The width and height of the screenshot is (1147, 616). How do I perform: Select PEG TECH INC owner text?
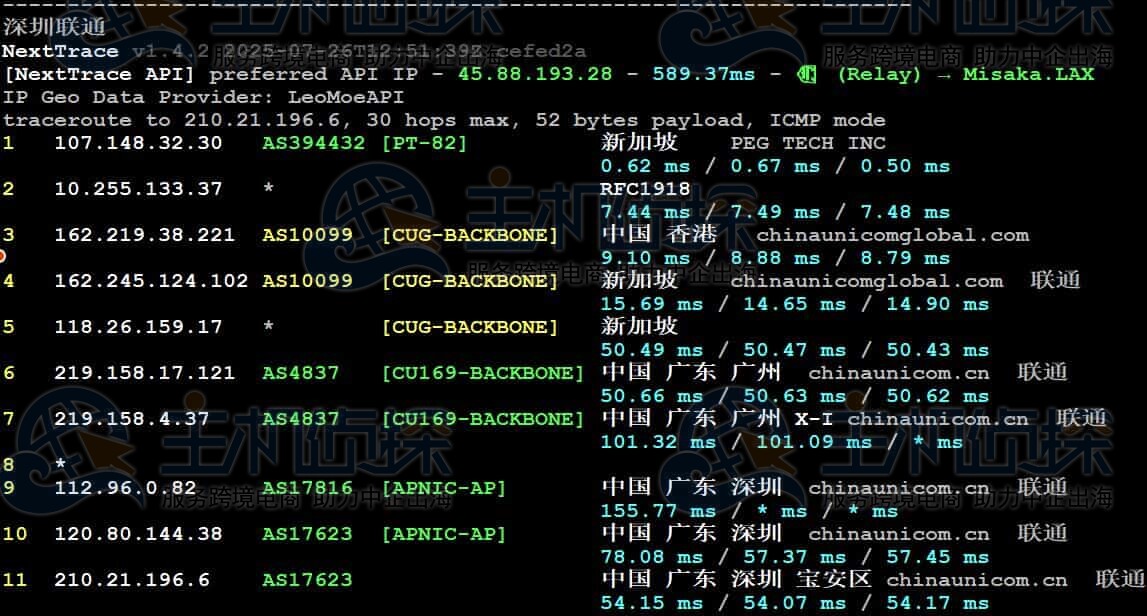808,143
